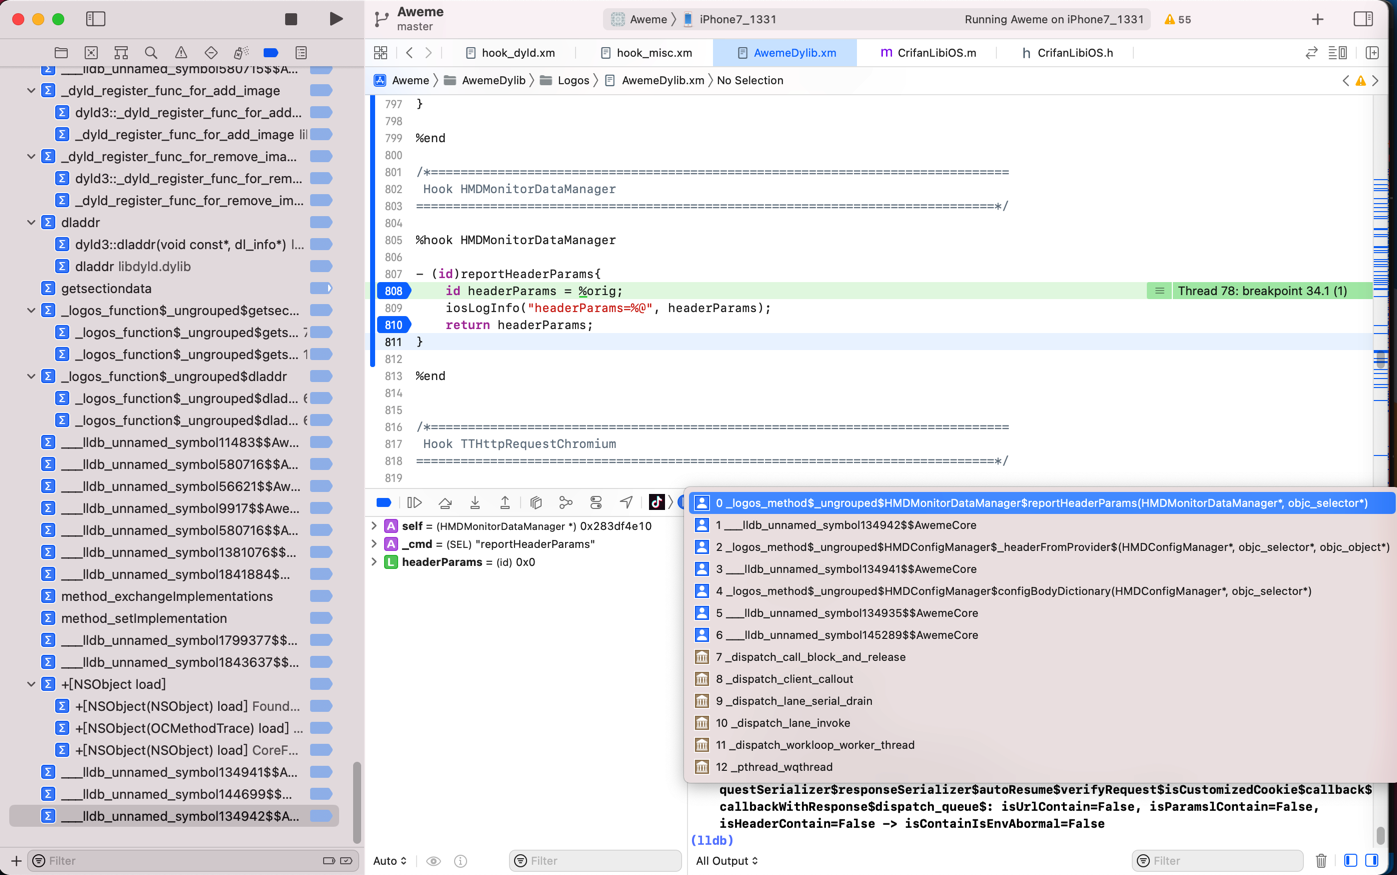This screenshot has height=875, width=1397.
Task: Open Environment Overrides in debug bar
Action: [x=596, y=503]
